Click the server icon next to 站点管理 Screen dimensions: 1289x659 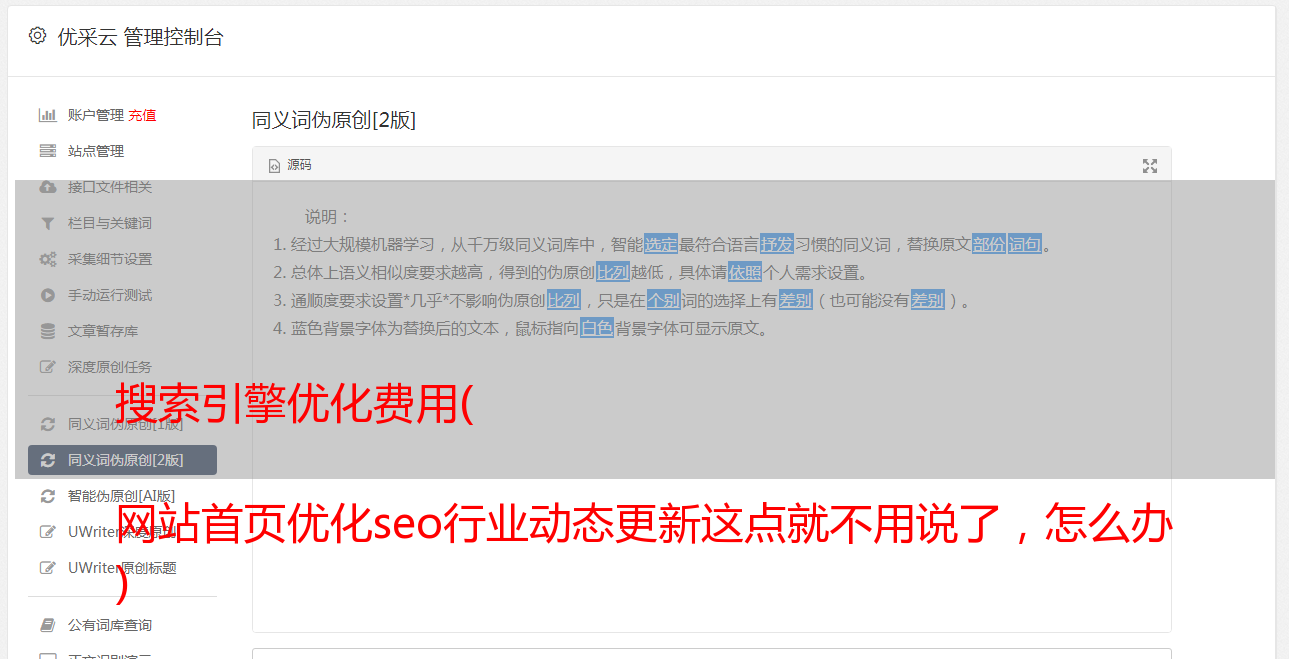[47, 151]
